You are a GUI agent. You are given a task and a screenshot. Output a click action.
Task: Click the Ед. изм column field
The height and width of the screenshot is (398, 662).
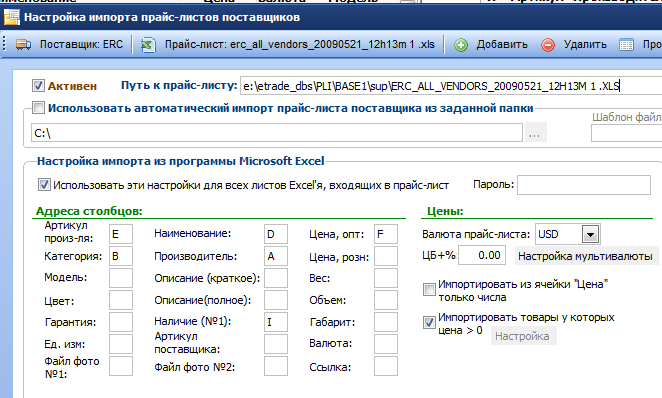pyautogui.click(x=121, y=344)
